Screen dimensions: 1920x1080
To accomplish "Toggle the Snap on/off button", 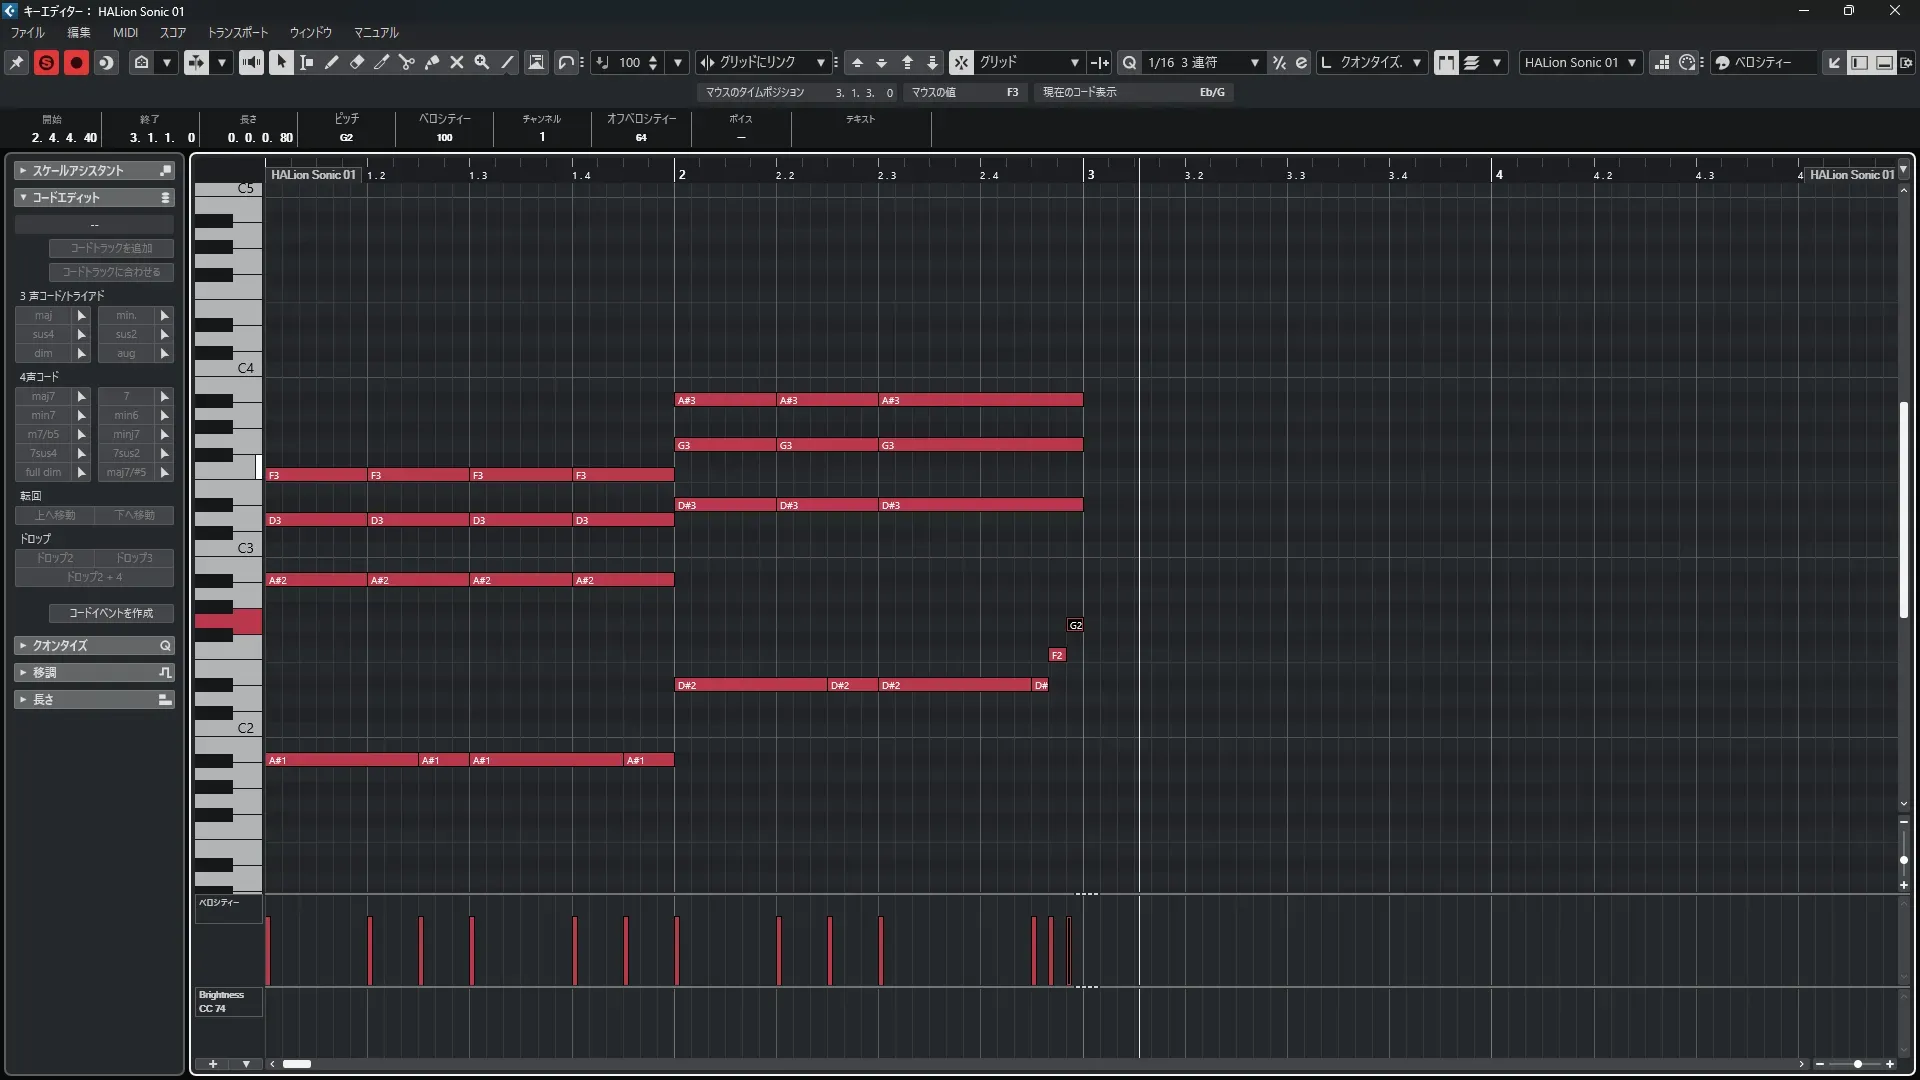I will tap(961, 62).
